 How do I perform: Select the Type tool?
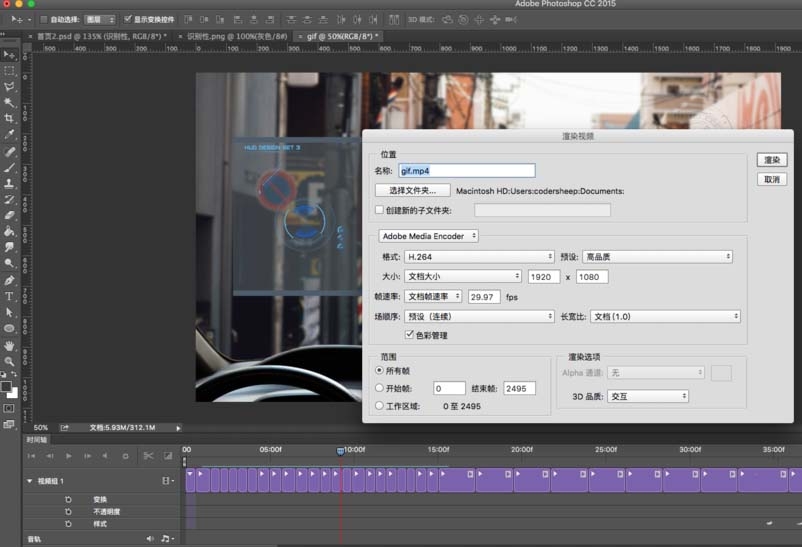pos(9,296)
